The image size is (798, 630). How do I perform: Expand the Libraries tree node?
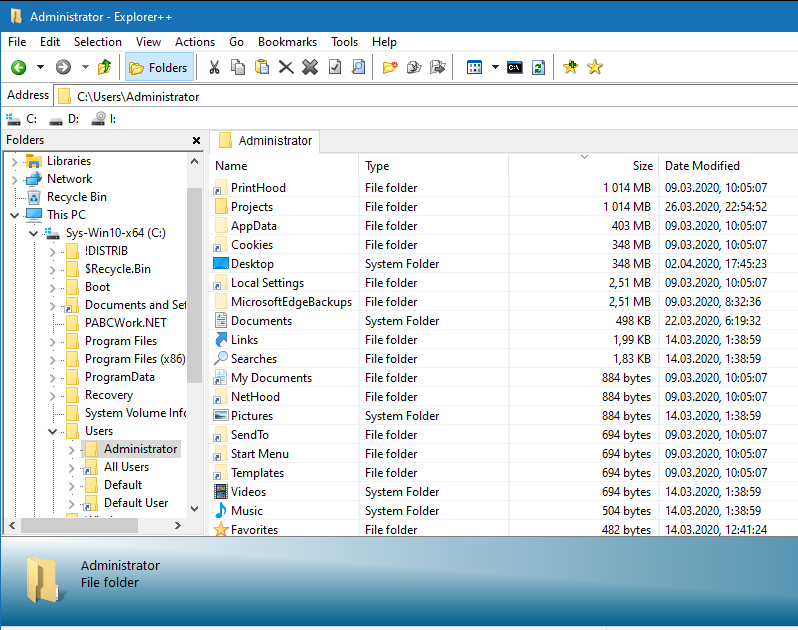14,162
